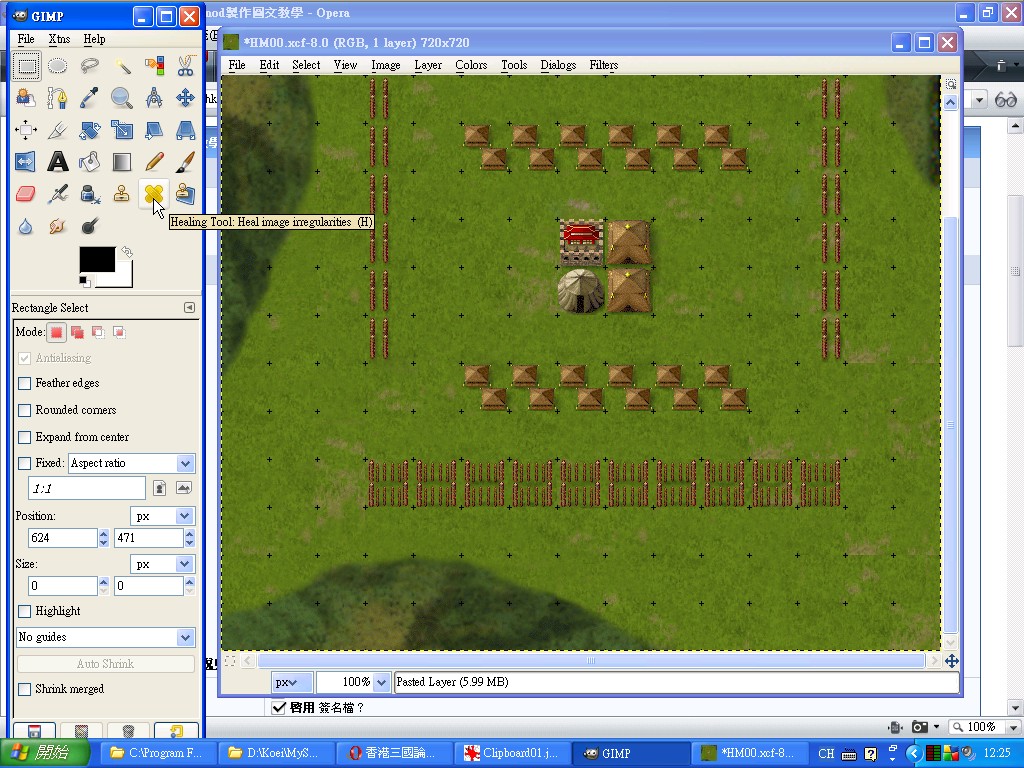The width and height of the screenshot is (1024, 768).
Task: Select the Bucket Fill tool
Action: click(89, 162)
